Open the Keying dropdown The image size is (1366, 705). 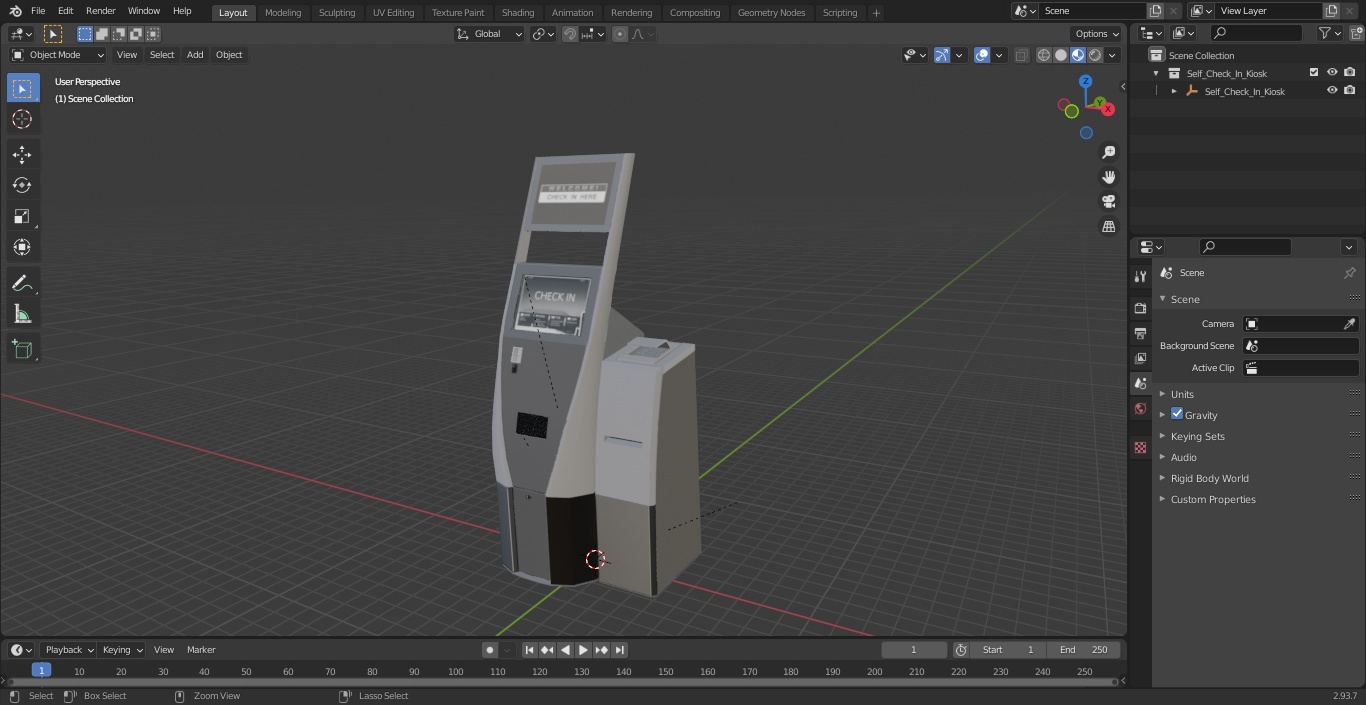122,650
